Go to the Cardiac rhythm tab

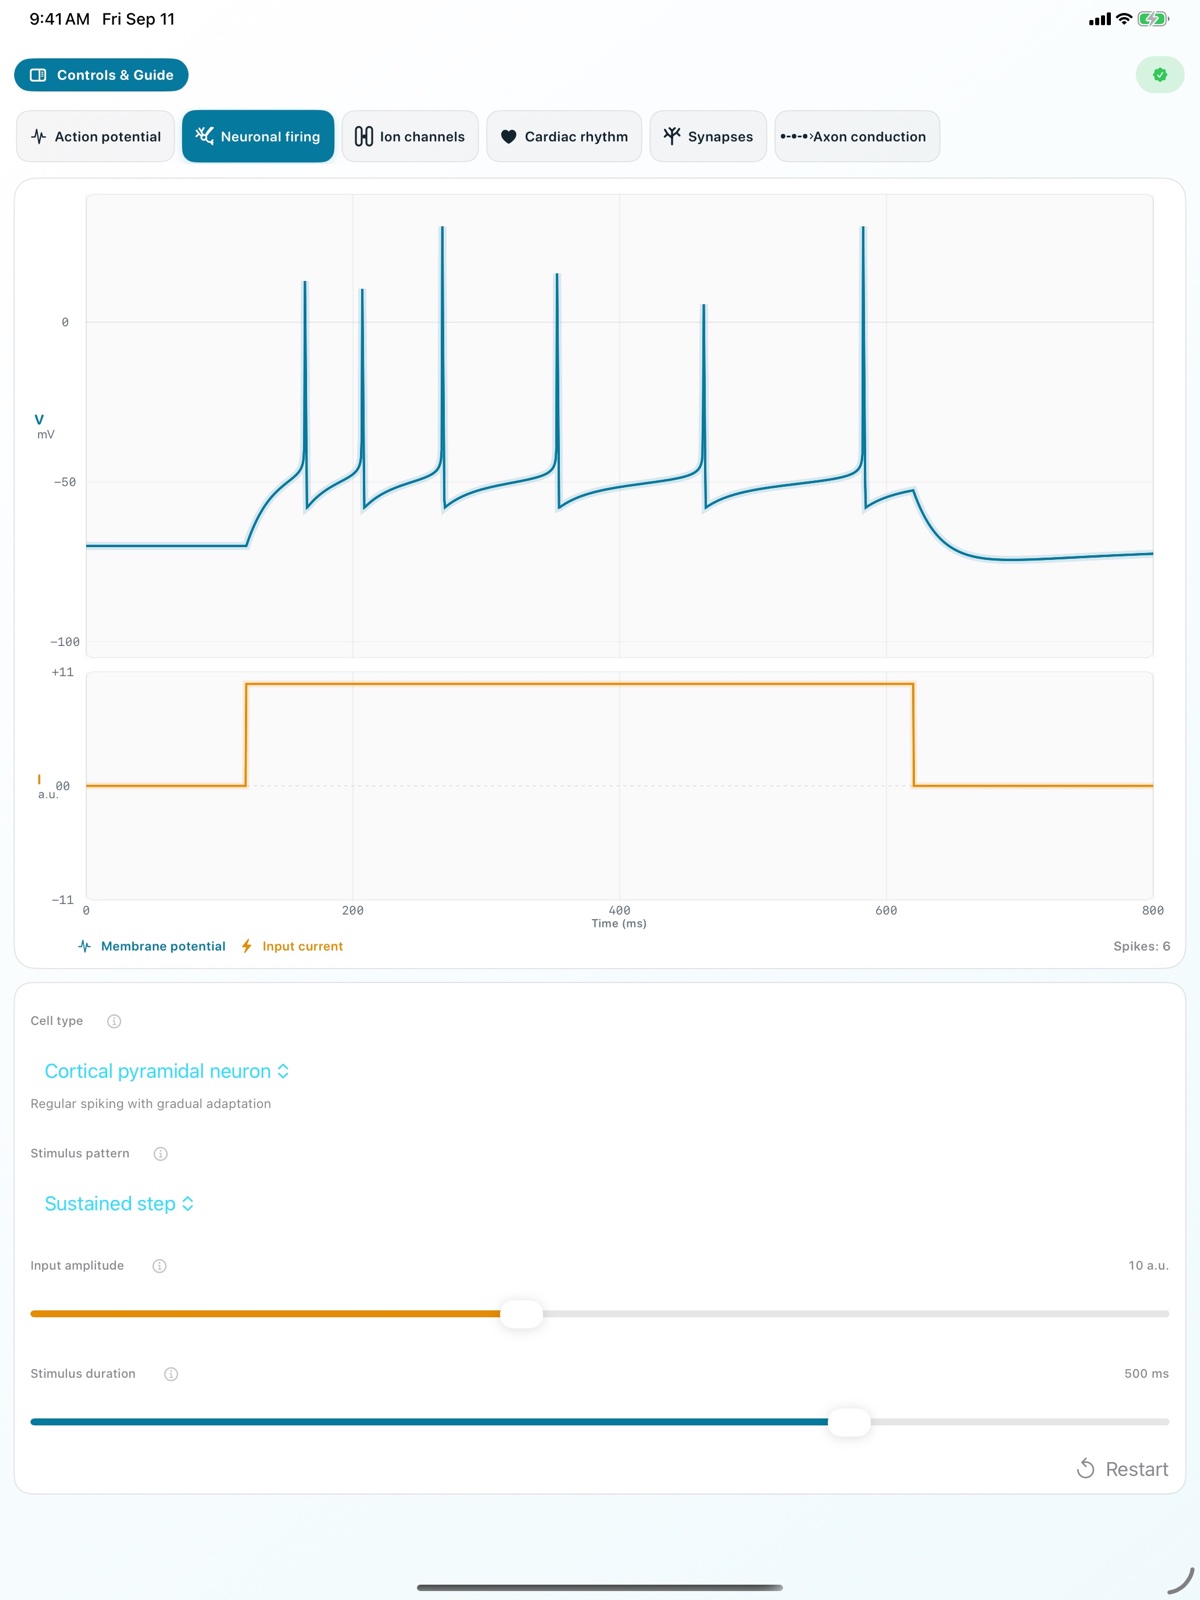[x=564, y=137]
